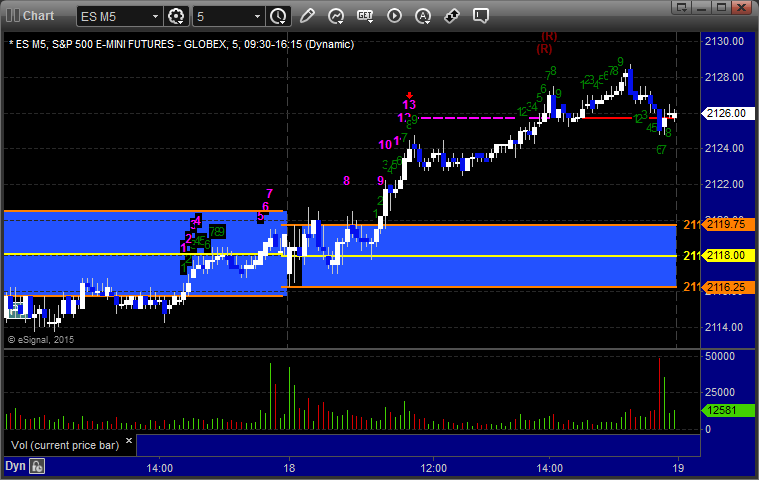Click the magenta 7 countdown number
759x480 pixels.
(x=269, y=194)
